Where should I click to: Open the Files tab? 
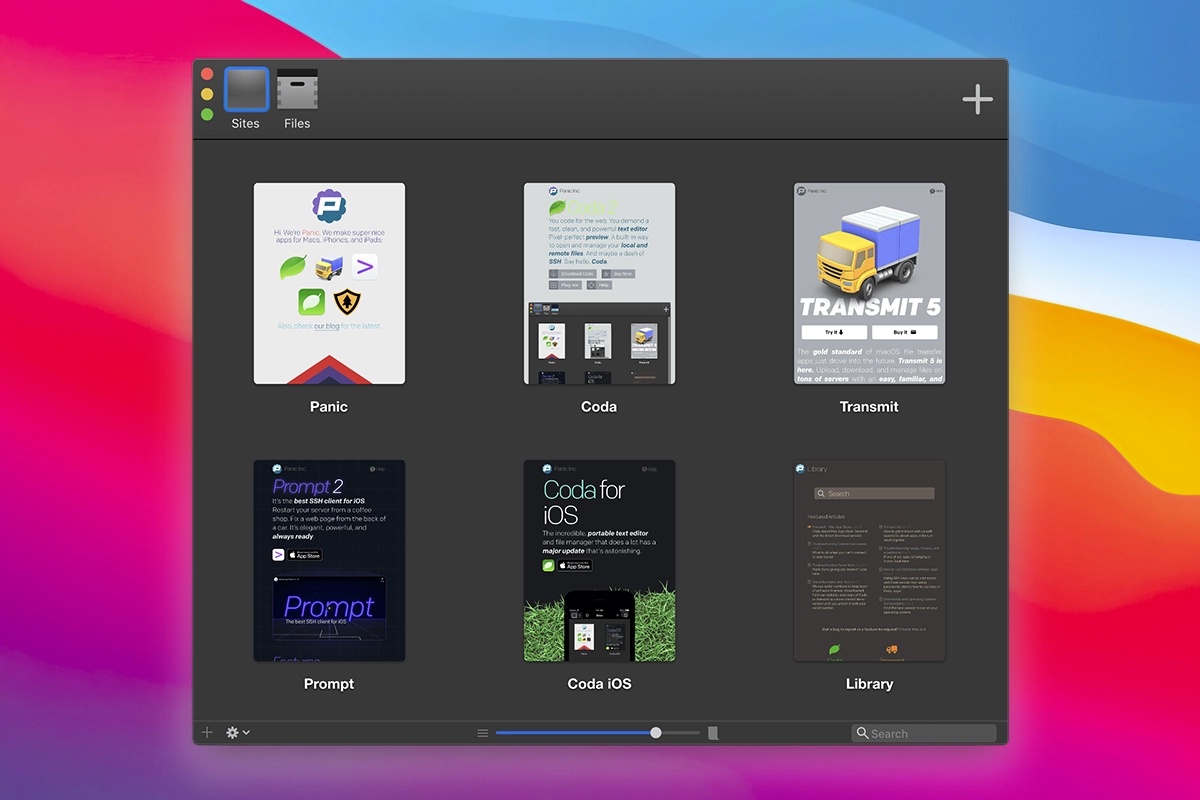pyautogui.click(x=297, y=90)
